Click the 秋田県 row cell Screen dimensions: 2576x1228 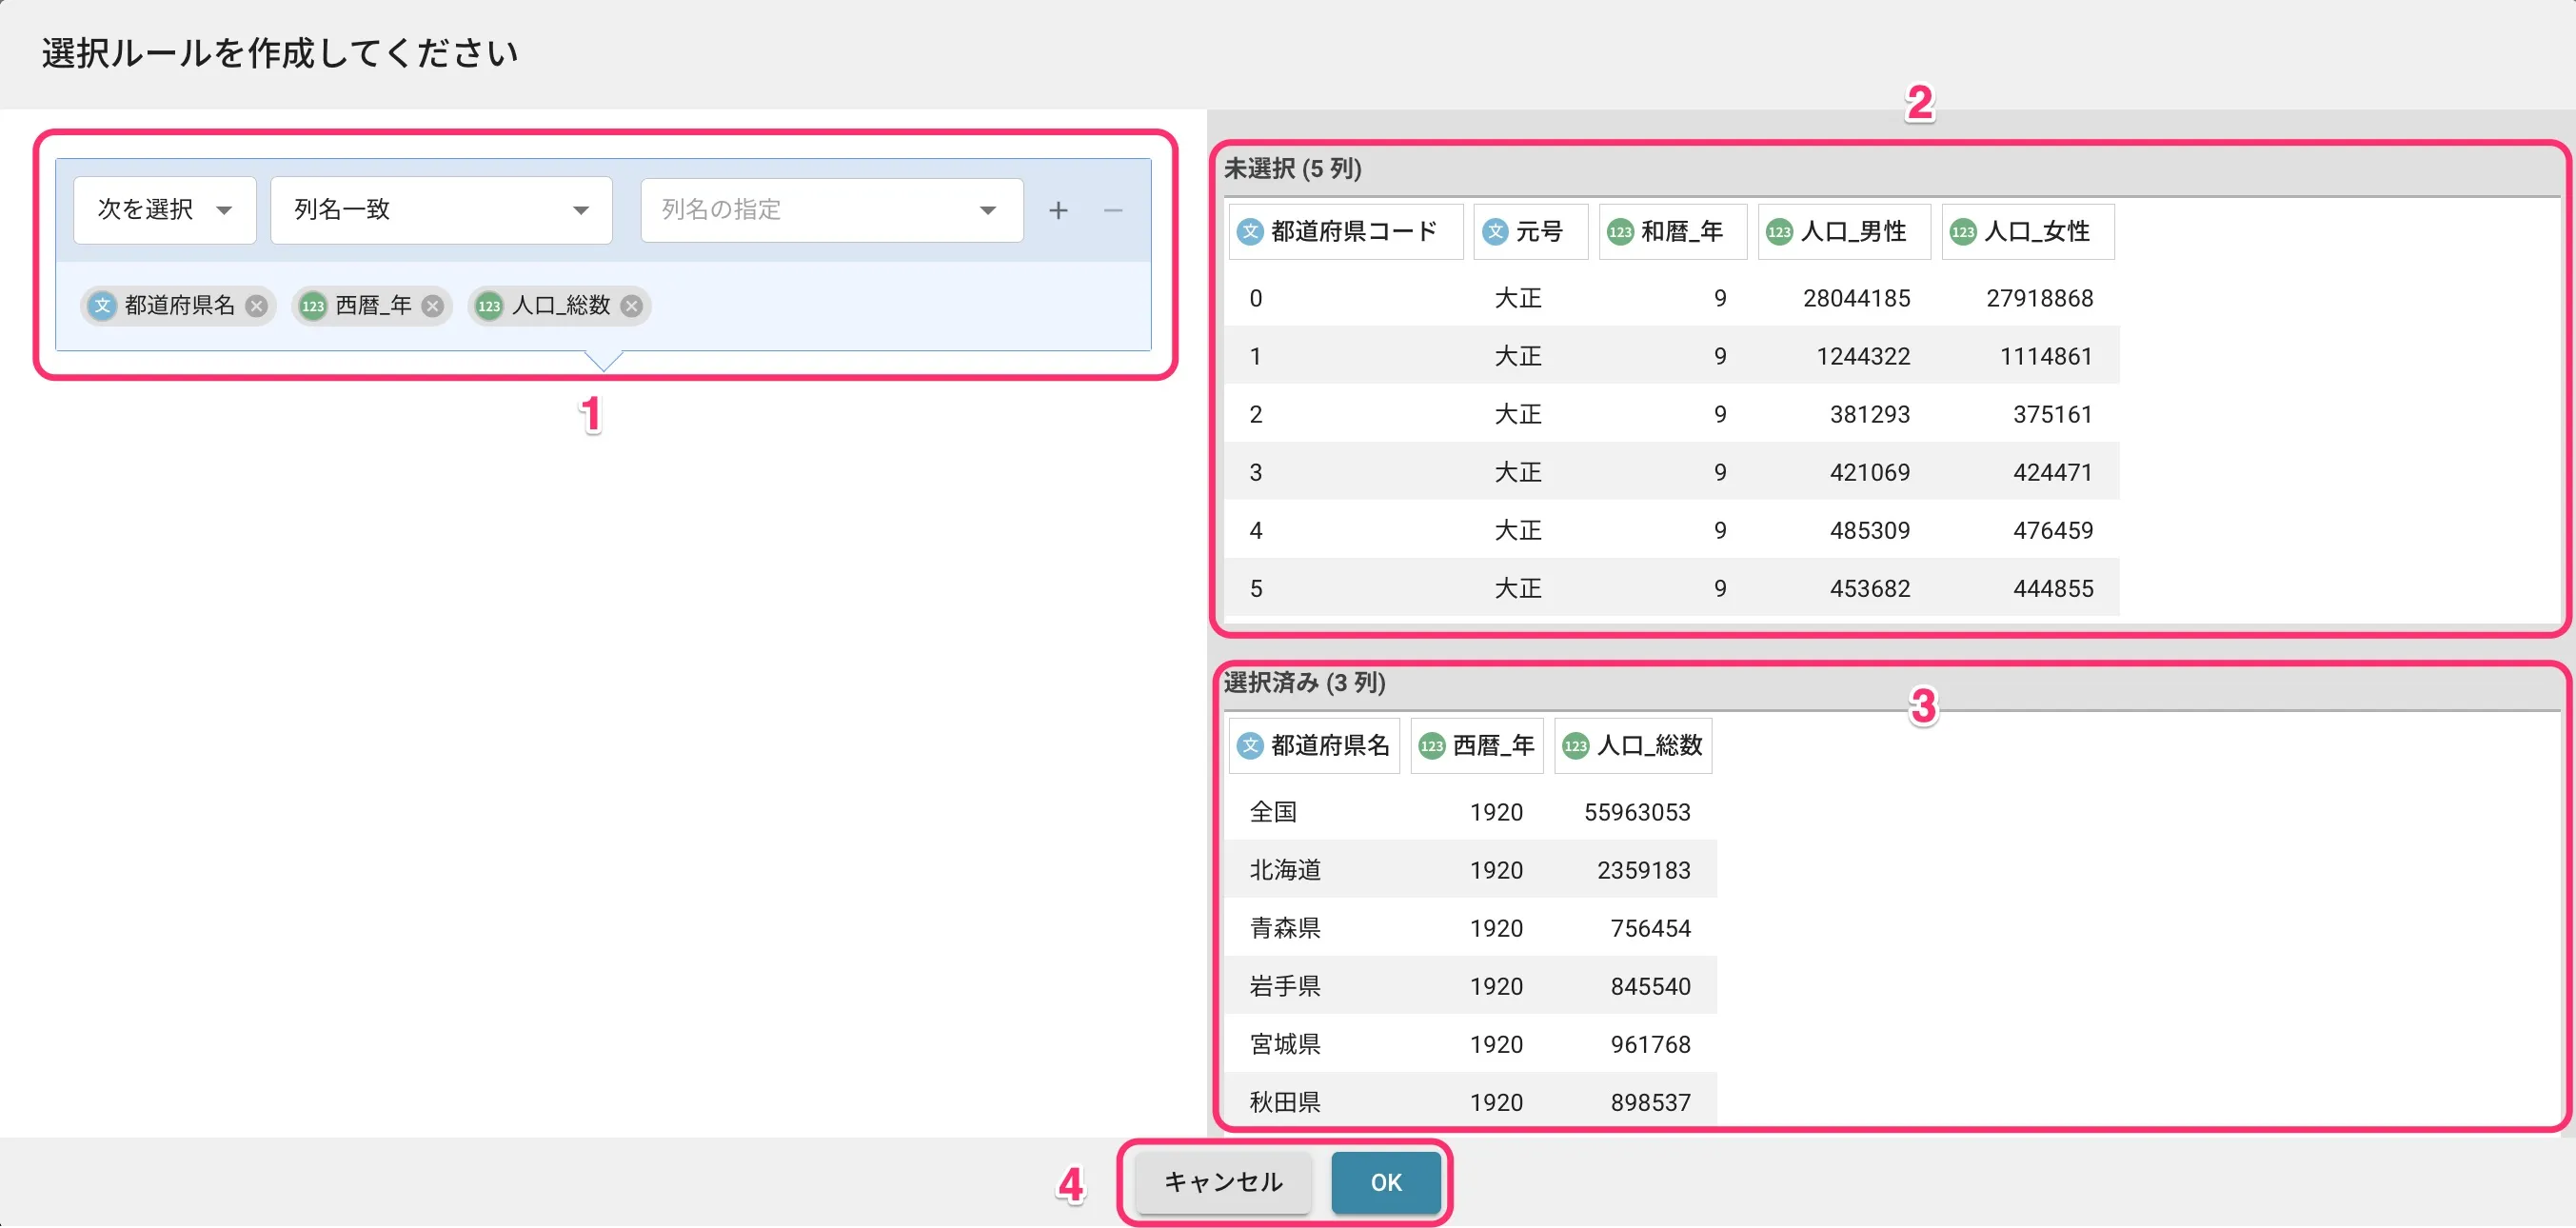coord(1285,1103)
